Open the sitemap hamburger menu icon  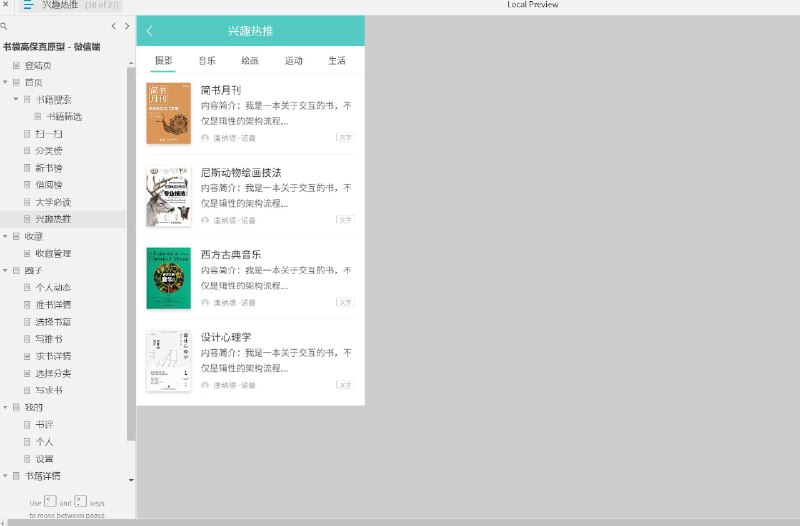(29, 5)
